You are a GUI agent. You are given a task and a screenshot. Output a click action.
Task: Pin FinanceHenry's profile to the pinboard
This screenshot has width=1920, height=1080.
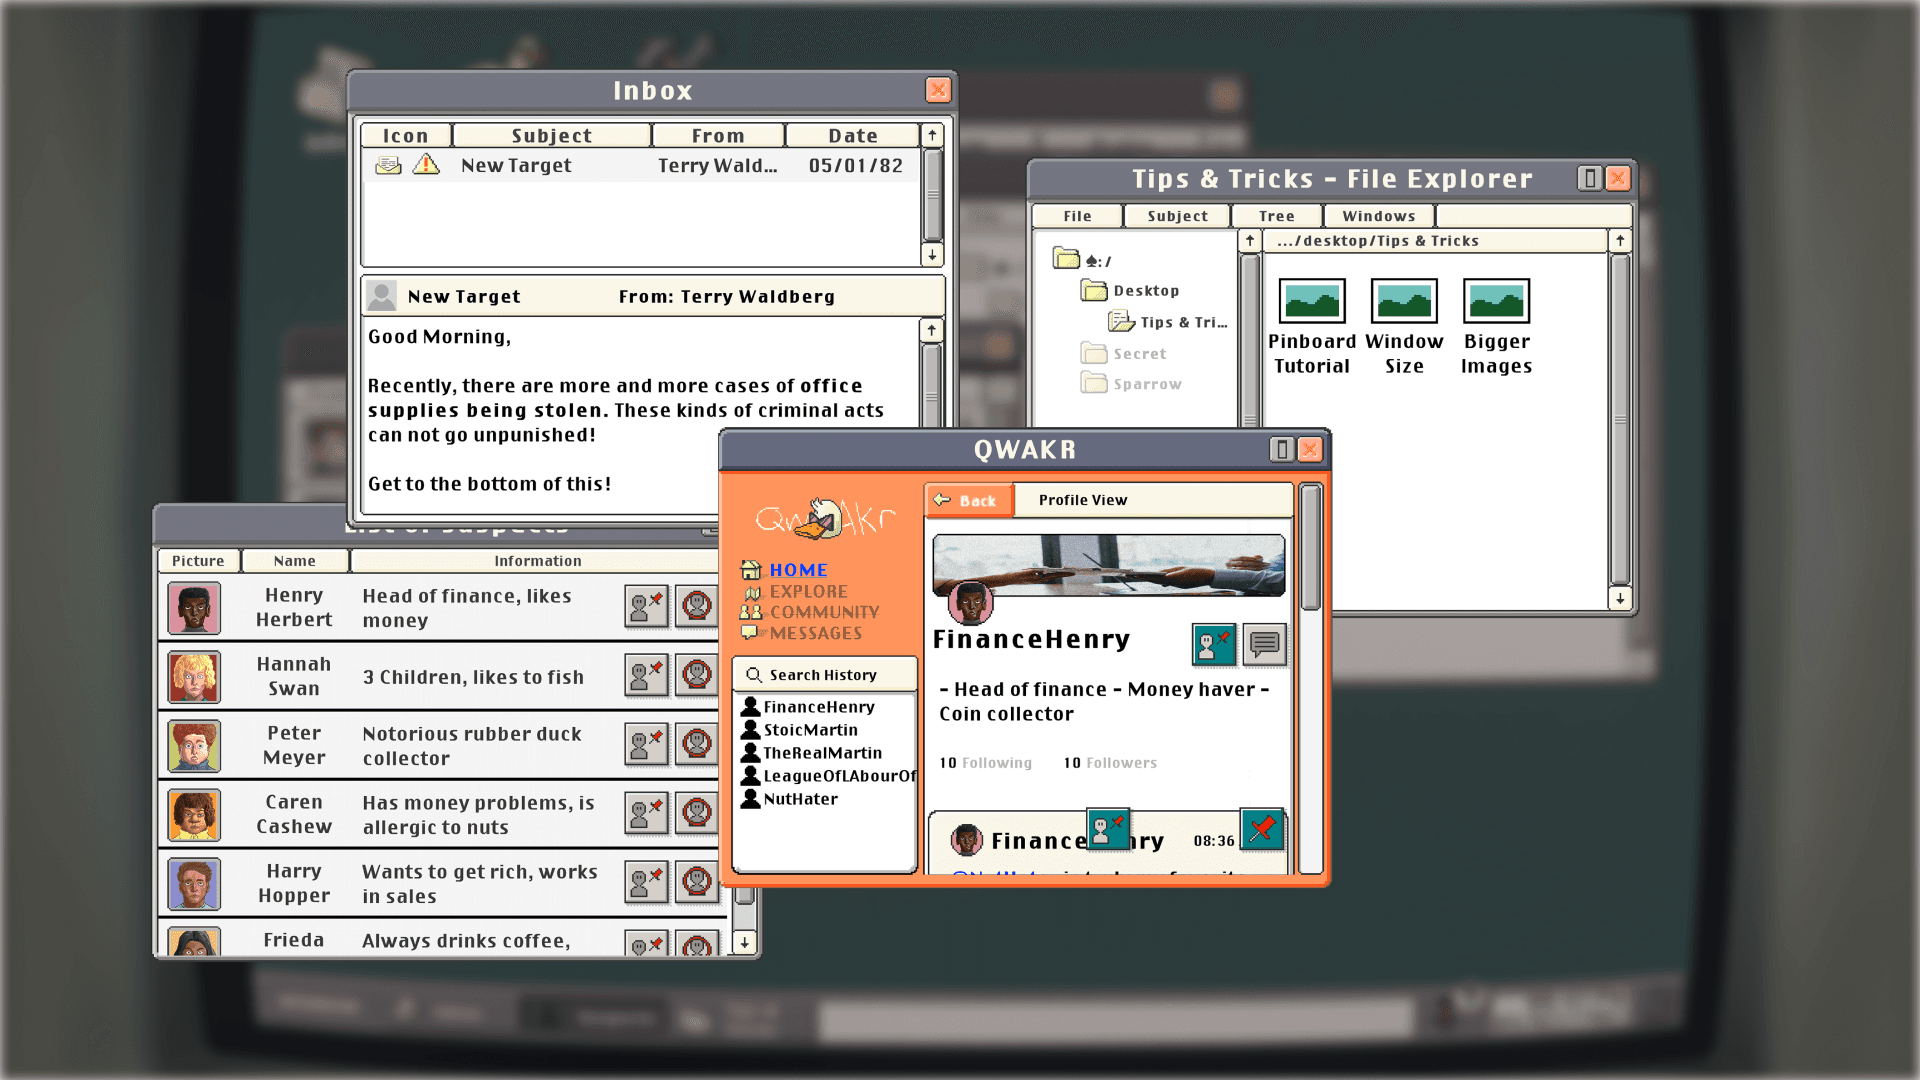tap(1213, 644)
